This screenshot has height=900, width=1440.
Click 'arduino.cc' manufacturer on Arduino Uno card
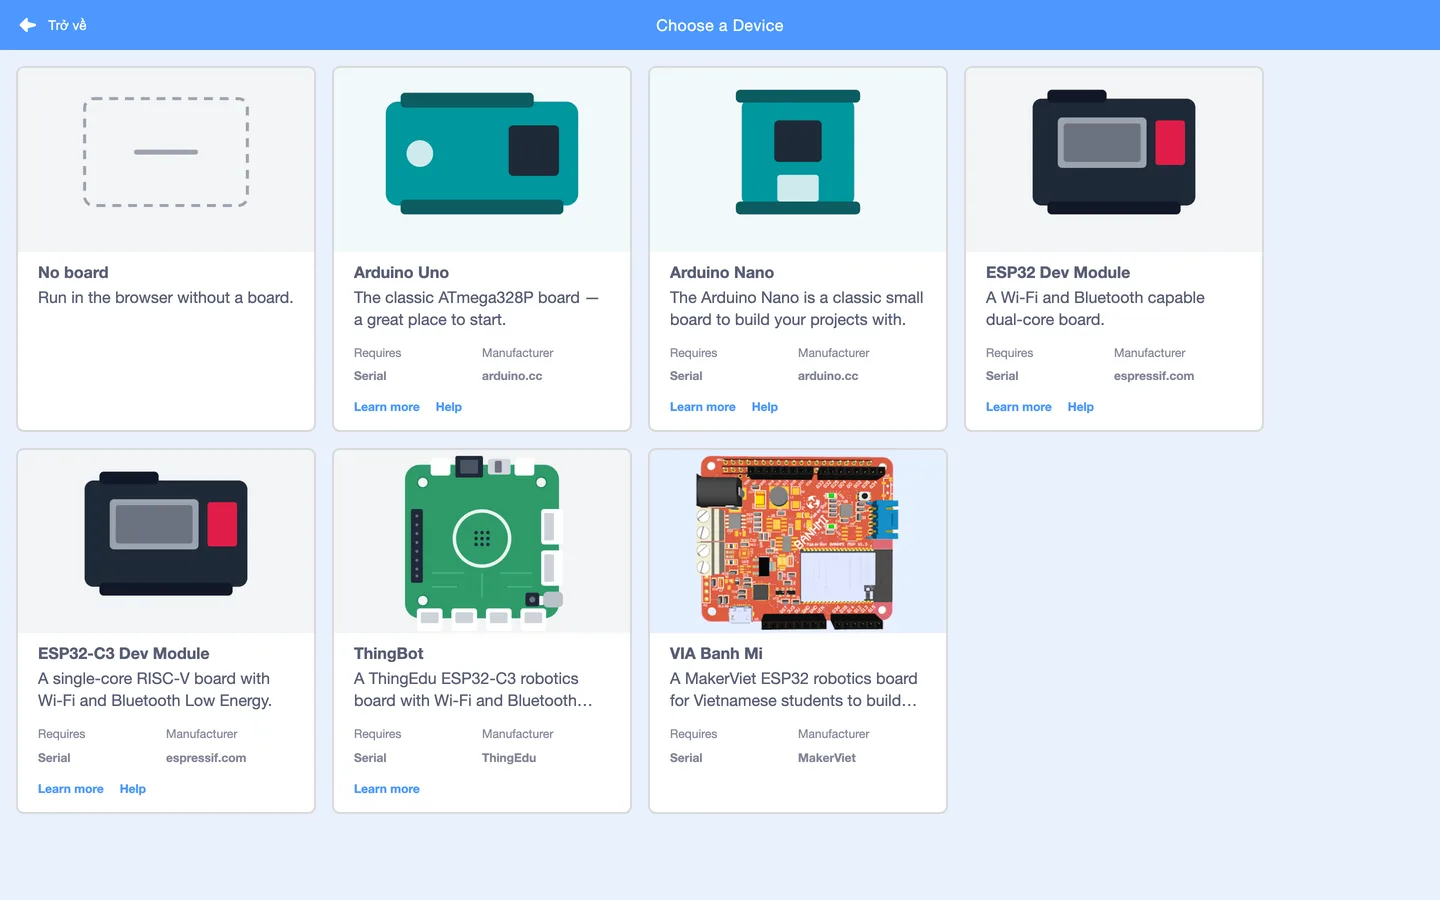pyautogui.click(x=512, y=376)
